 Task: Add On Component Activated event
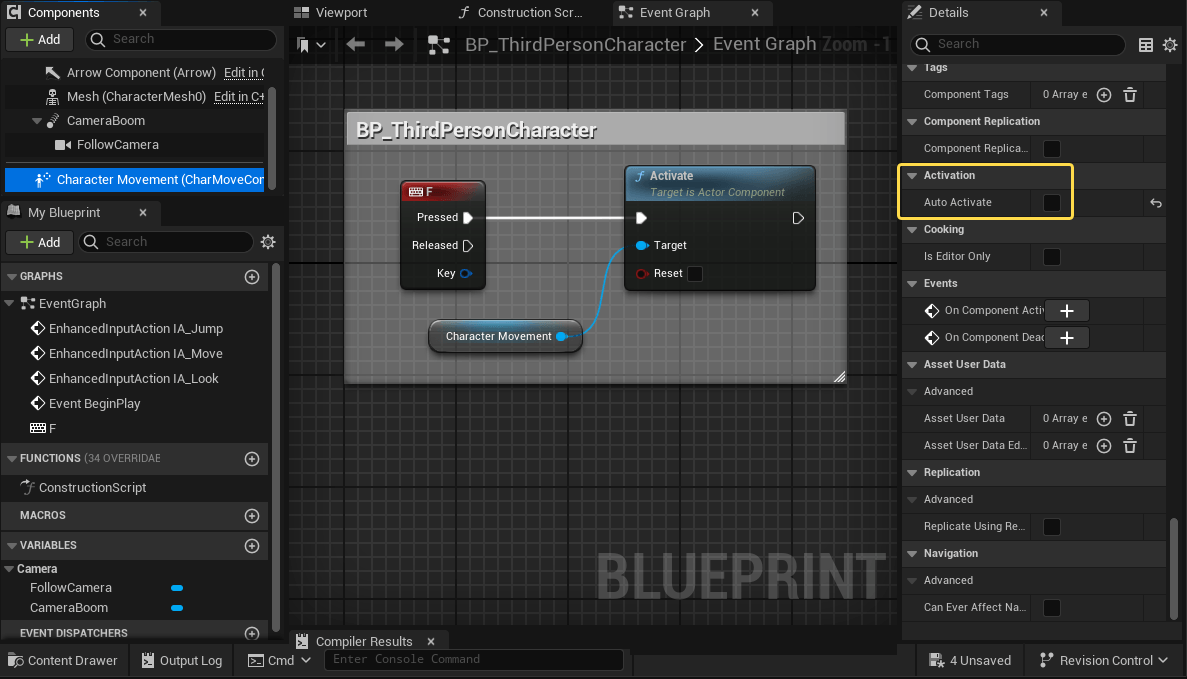pos(1067,310)
